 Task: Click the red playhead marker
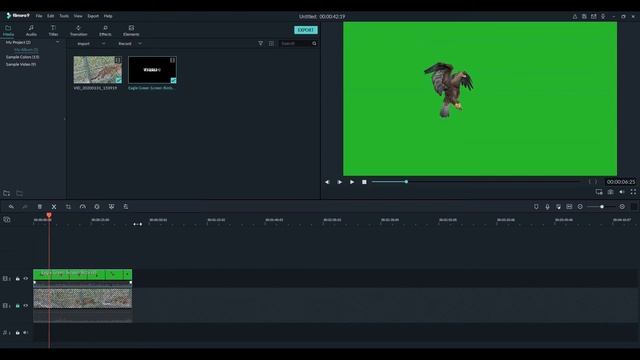click(49, 215)
